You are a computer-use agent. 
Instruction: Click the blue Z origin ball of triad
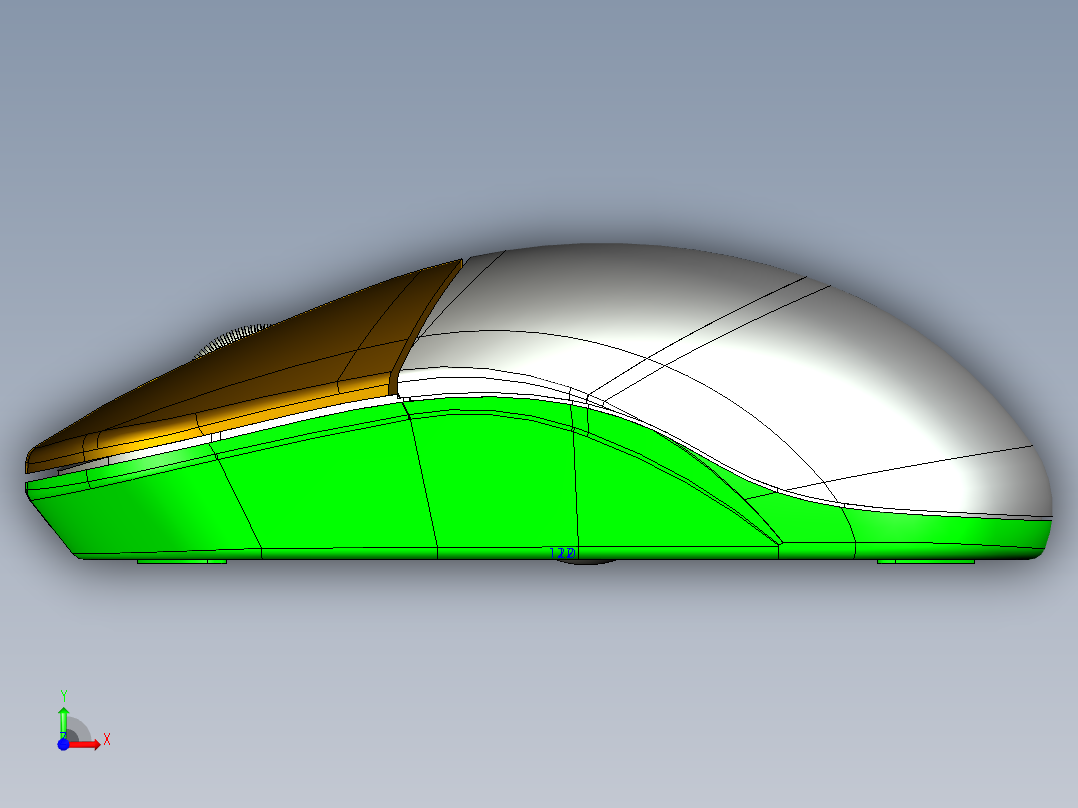tap(63, 745)
